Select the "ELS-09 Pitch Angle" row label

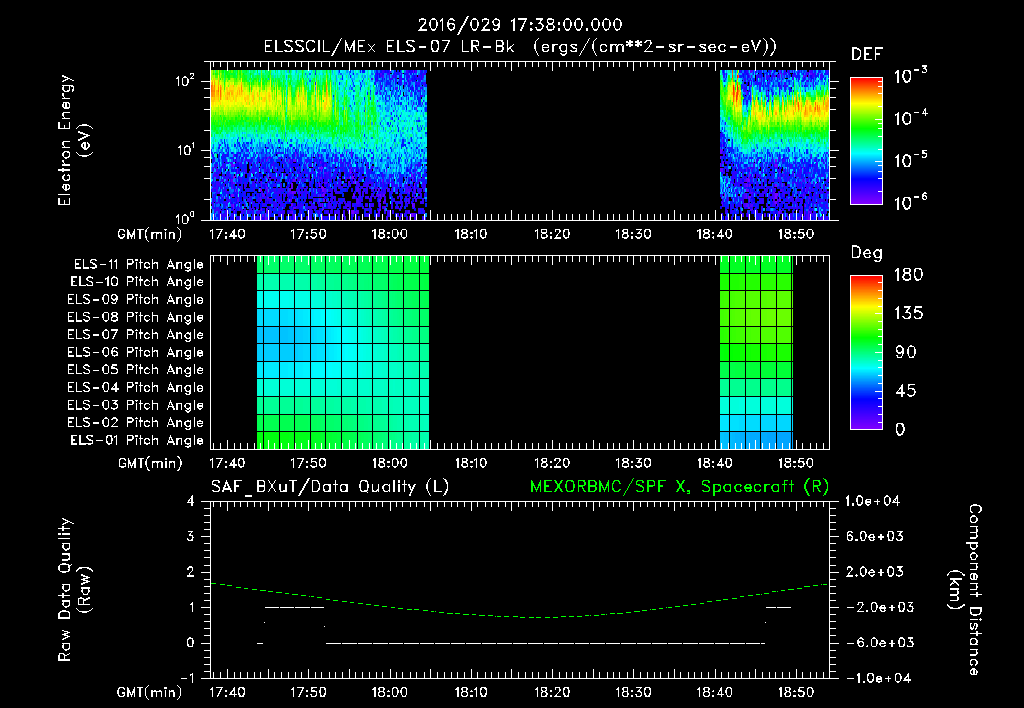tap(136, 300)
